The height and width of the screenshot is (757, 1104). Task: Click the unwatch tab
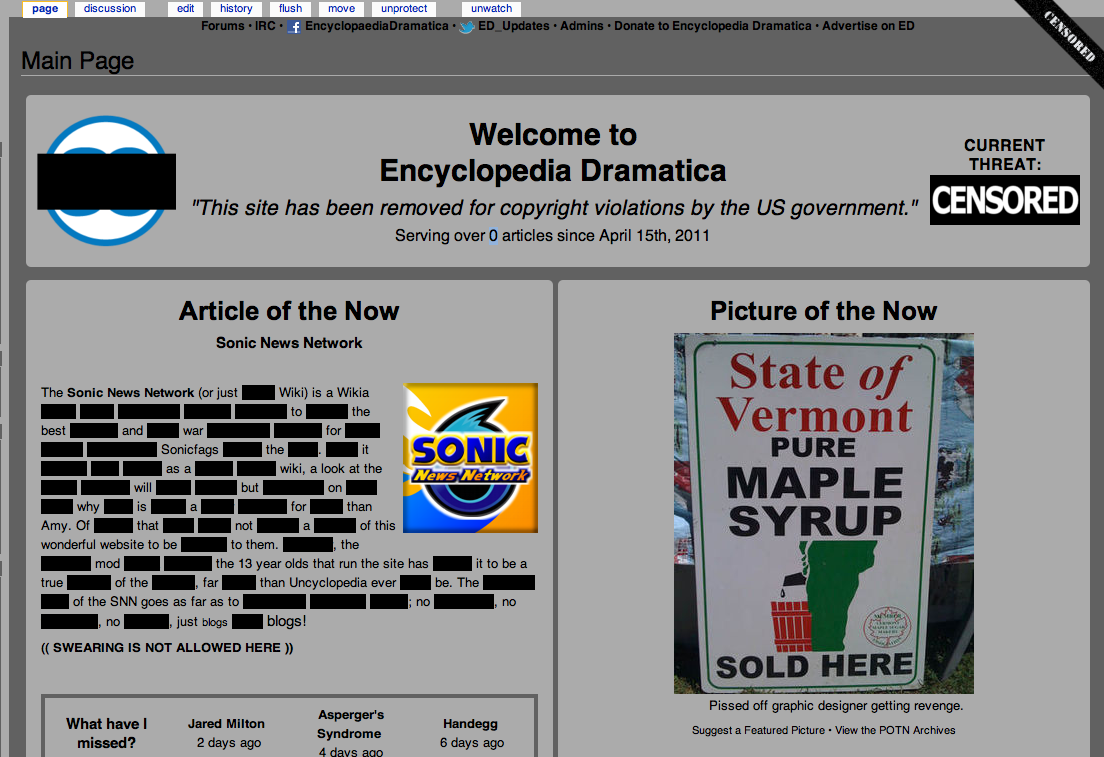[492, 9]
